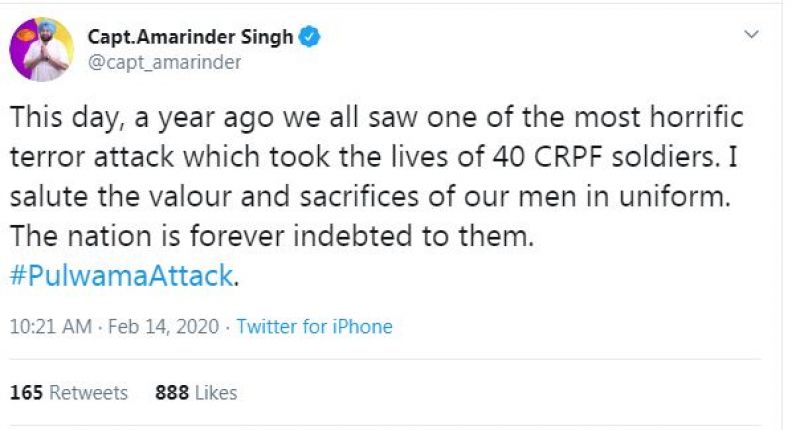Click the word "horrific" in the tweet
Screen dimensions: 800x430
(x=696, y=117)
